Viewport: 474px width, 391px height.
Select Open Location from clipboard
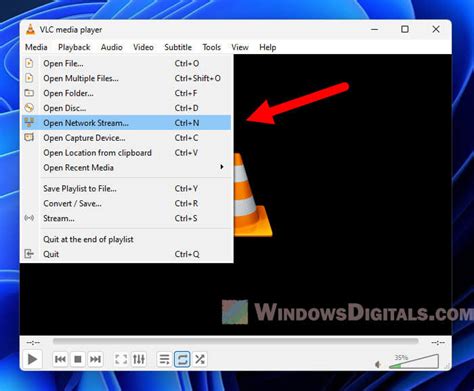tap(127, 153)
